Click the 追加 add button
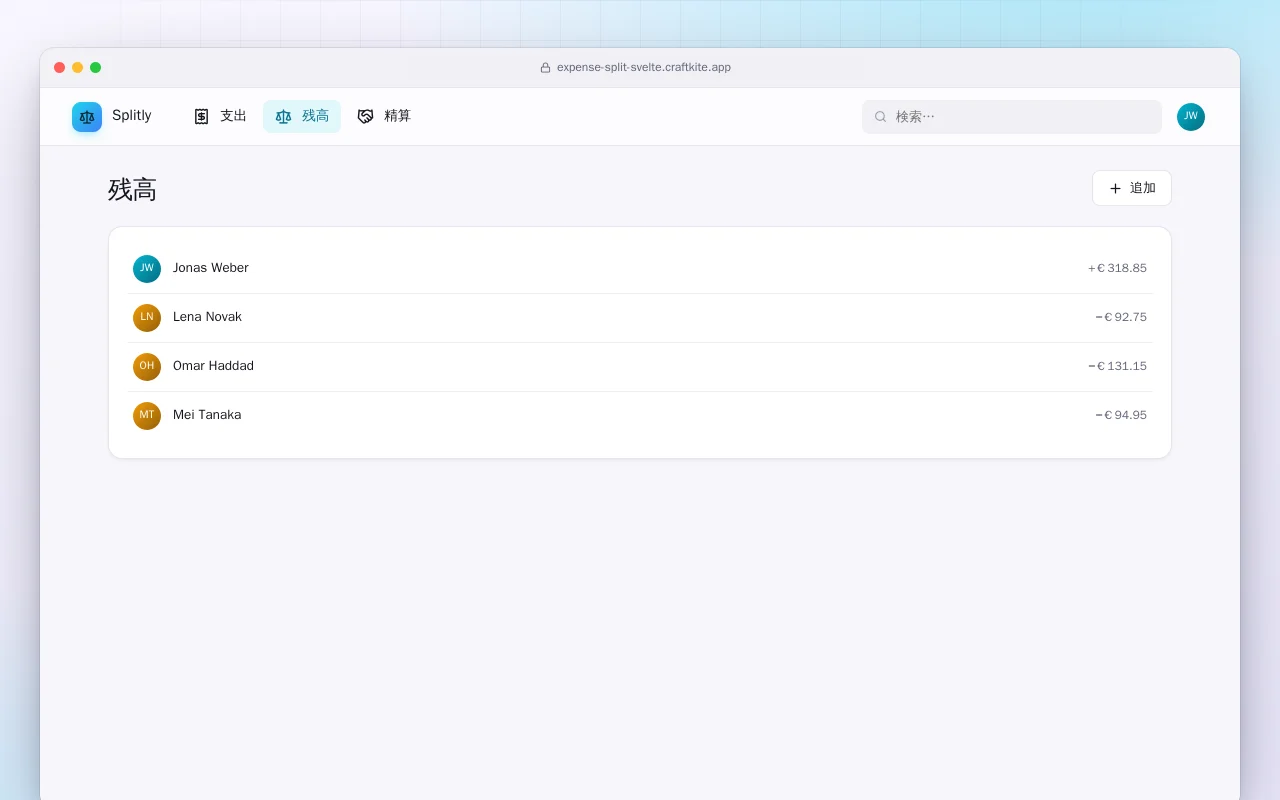Screen dimensions: 1280x800 1132,188
